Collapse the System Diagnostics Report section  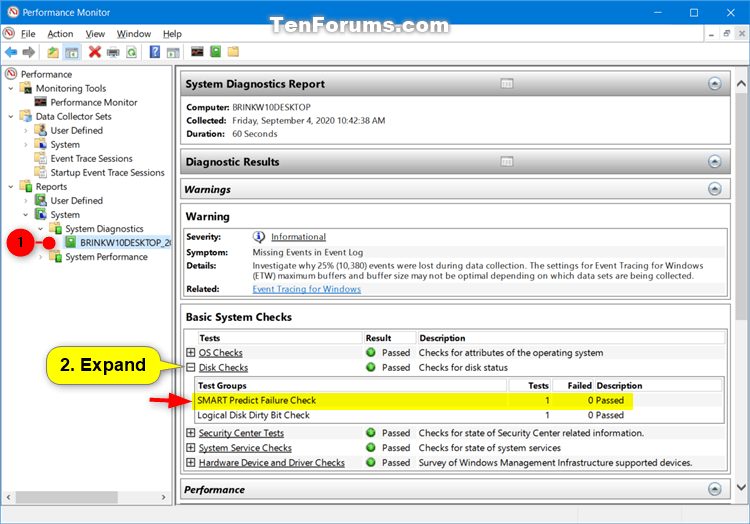pyautogui.click(x=715, y=84)
